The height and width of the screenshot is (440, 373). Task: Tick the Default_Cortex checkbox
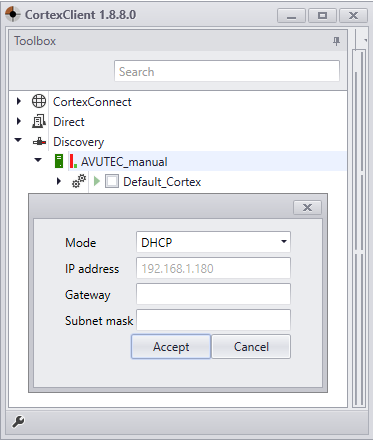click(112, 181)
